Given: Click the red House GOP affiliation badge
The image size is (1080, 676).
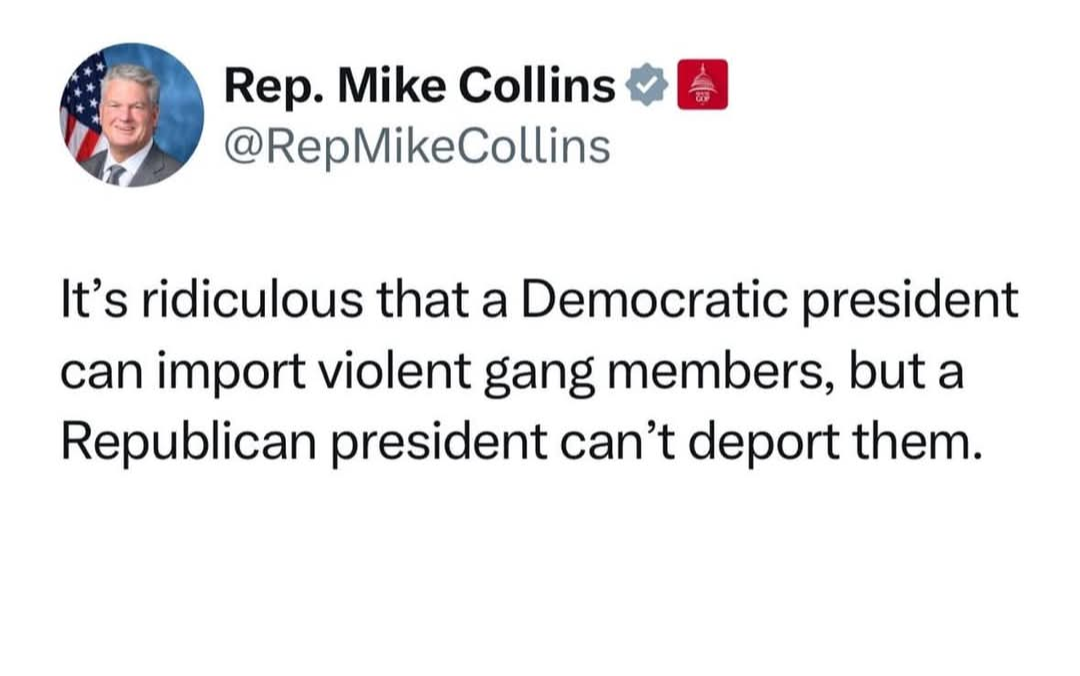Looking at the screenshot, I should click(703, 85).
